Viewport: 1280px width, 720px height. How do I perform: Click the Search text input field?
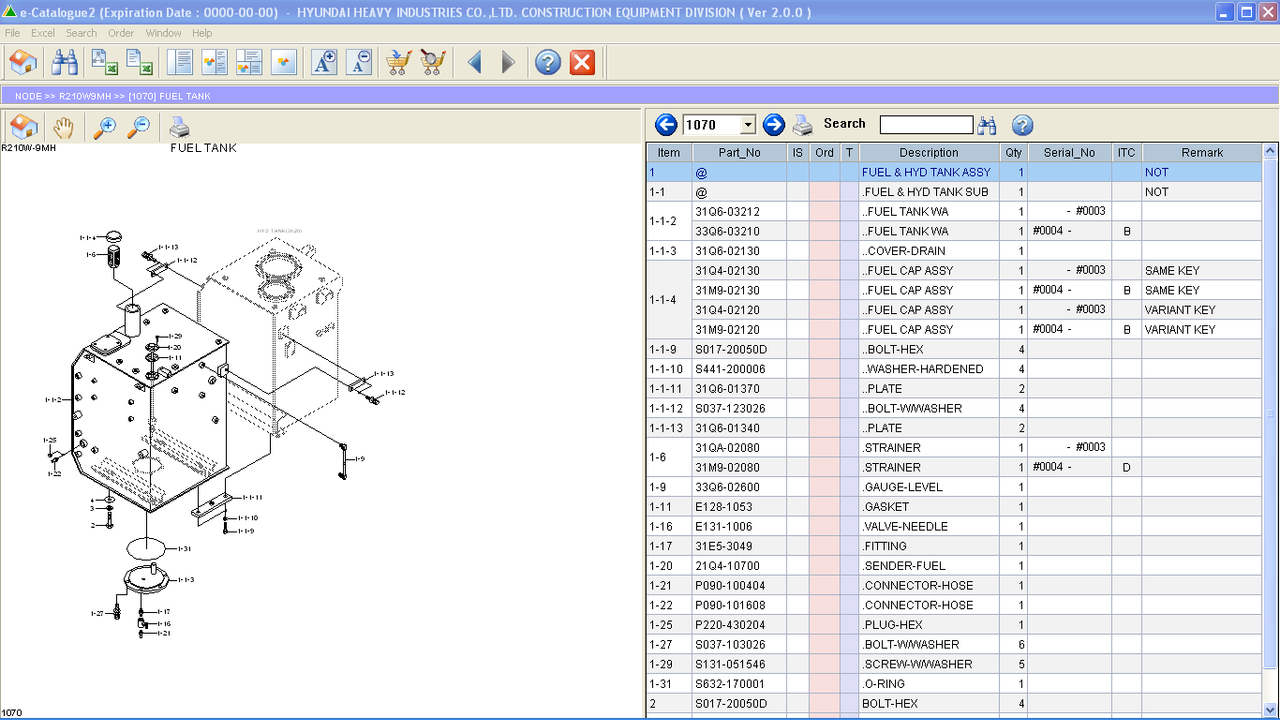coord(926,125)
